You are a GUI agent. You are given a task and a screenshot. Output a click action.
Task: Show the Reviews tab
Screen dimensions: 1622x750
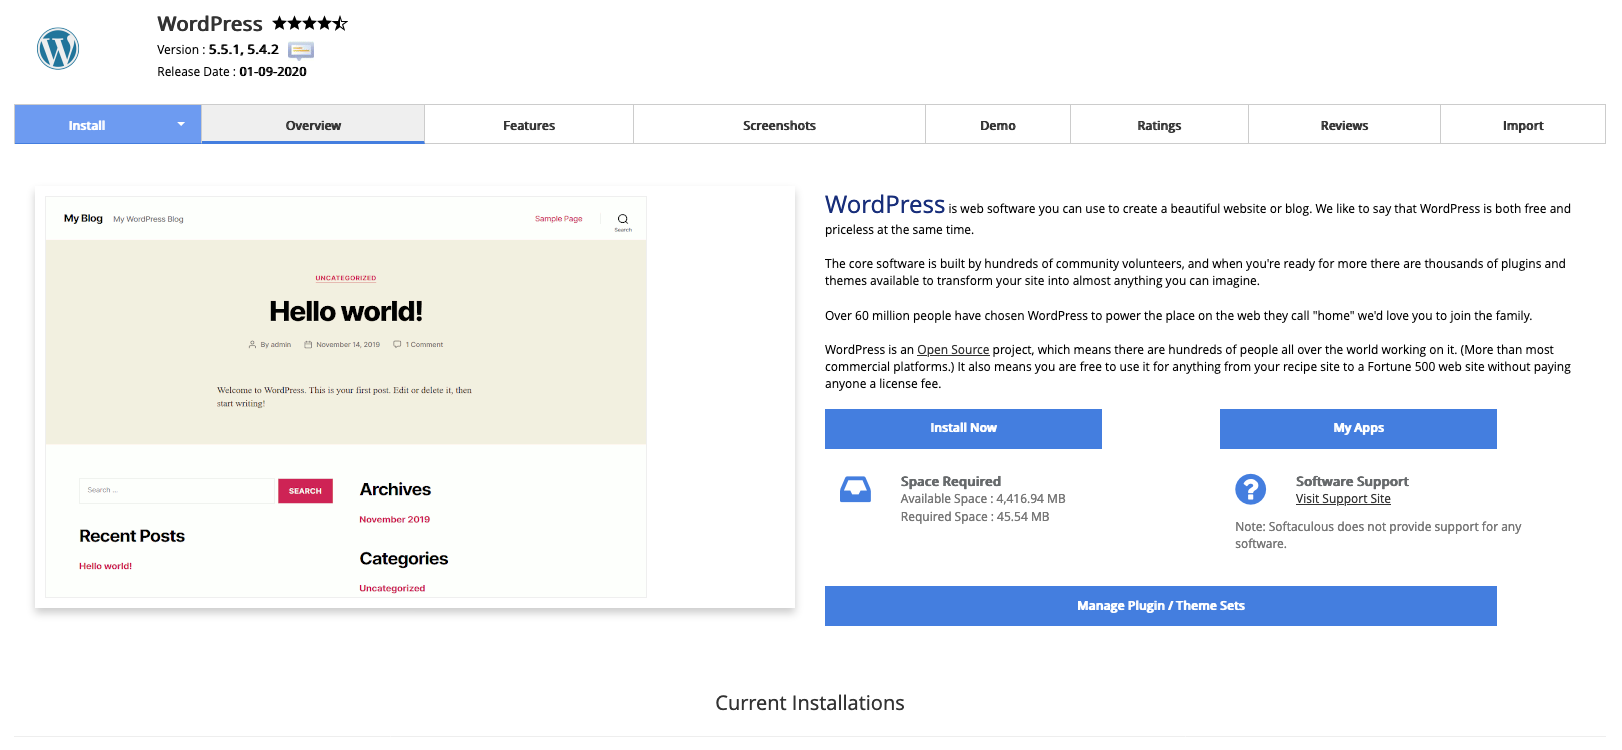[x=1344, y=125]
